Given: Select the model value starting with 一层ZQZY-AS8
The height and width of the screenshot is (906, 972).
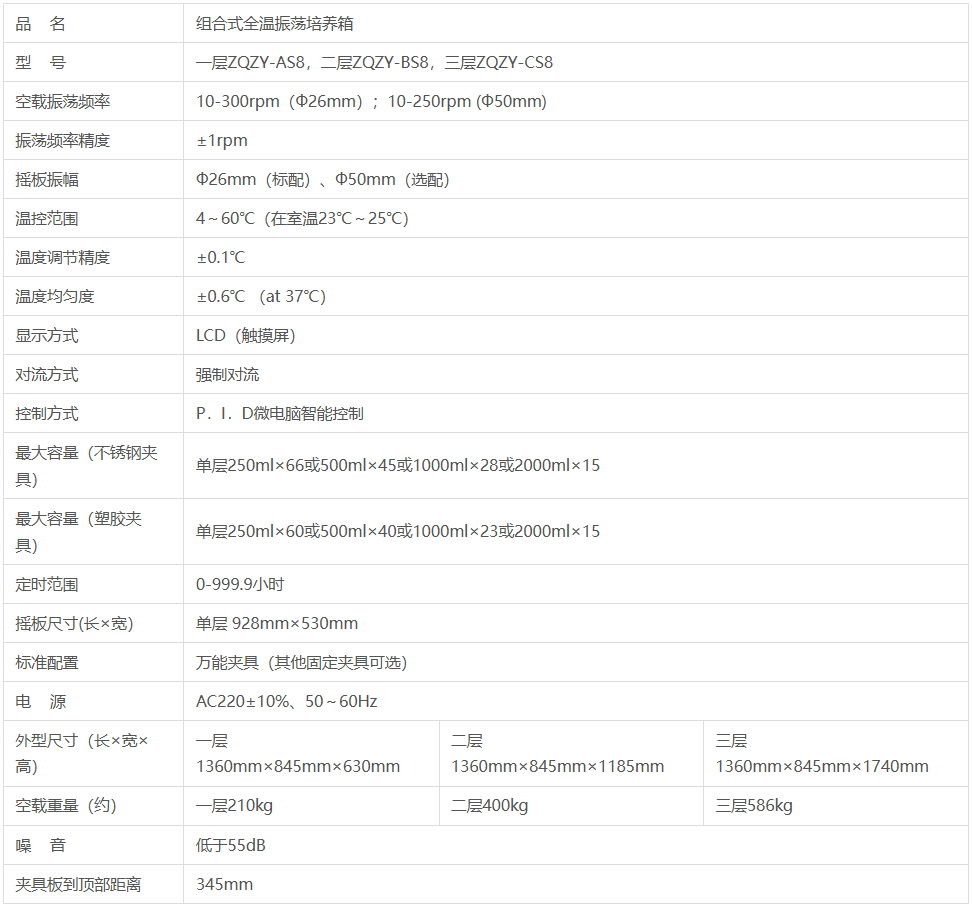Looking at the screenshot, I should [x=374, y=63].
